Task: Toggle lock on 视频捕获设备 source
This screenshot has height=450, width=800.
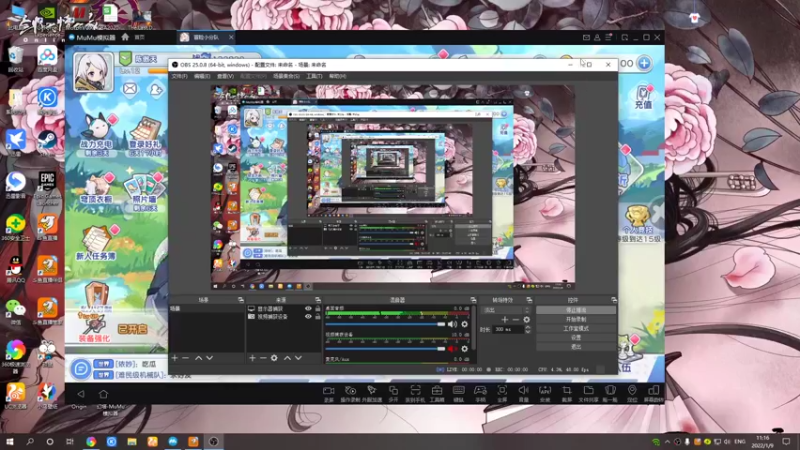Action: pos(318,316)
